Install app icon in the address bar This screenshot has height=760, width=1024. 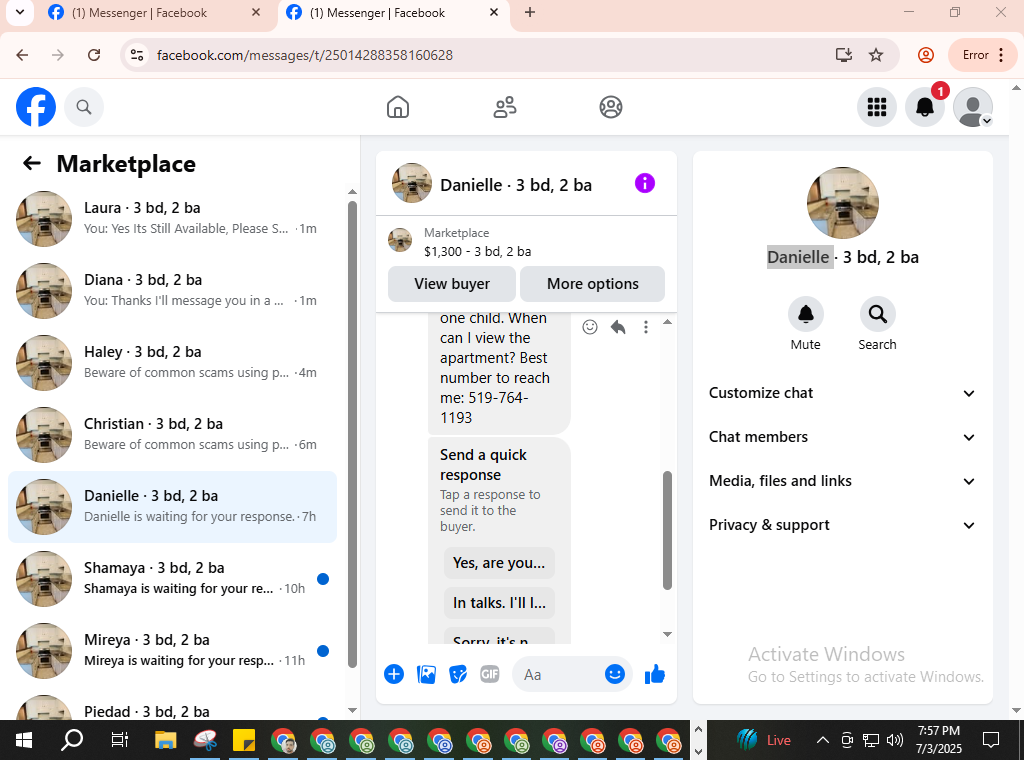click(844, 55)
